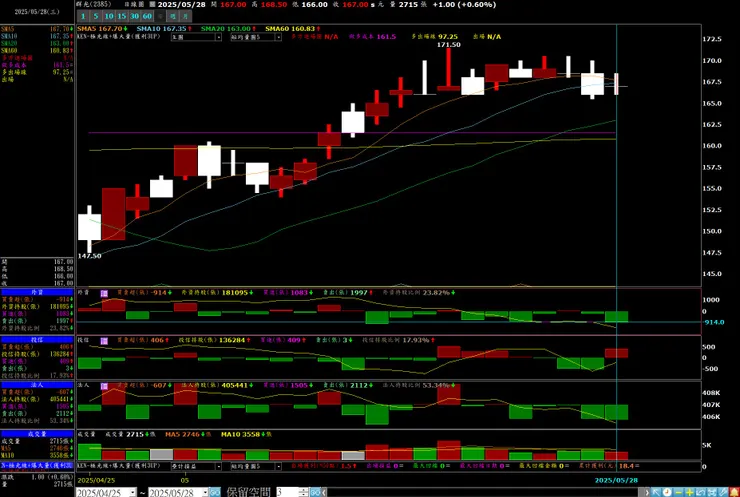
Task: Click scrollbar left arrow at the bottom
Action: pos(325,492)
